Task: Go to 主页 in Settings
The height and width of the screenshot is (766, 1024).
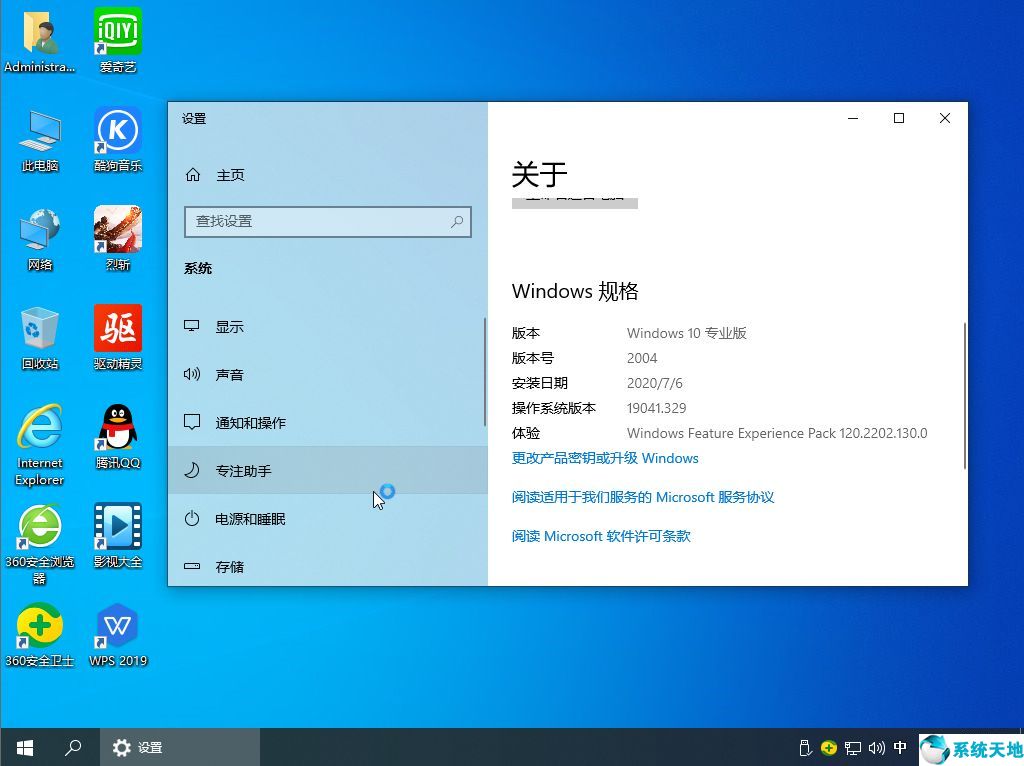Action: pyautogui.click(x=328, y=174)
